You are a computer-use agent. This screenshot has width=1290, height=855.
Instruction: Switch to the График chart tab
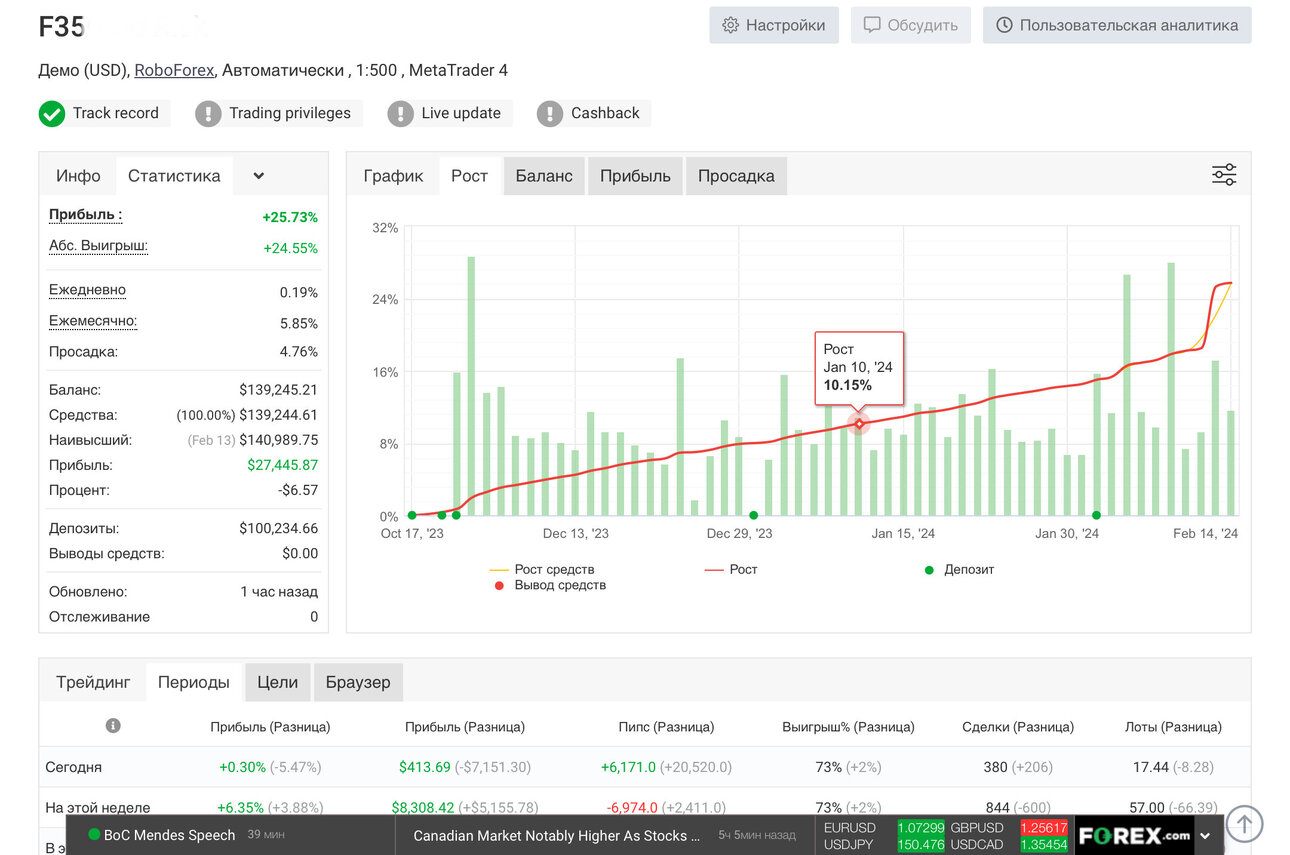click(x=393, y=176)
